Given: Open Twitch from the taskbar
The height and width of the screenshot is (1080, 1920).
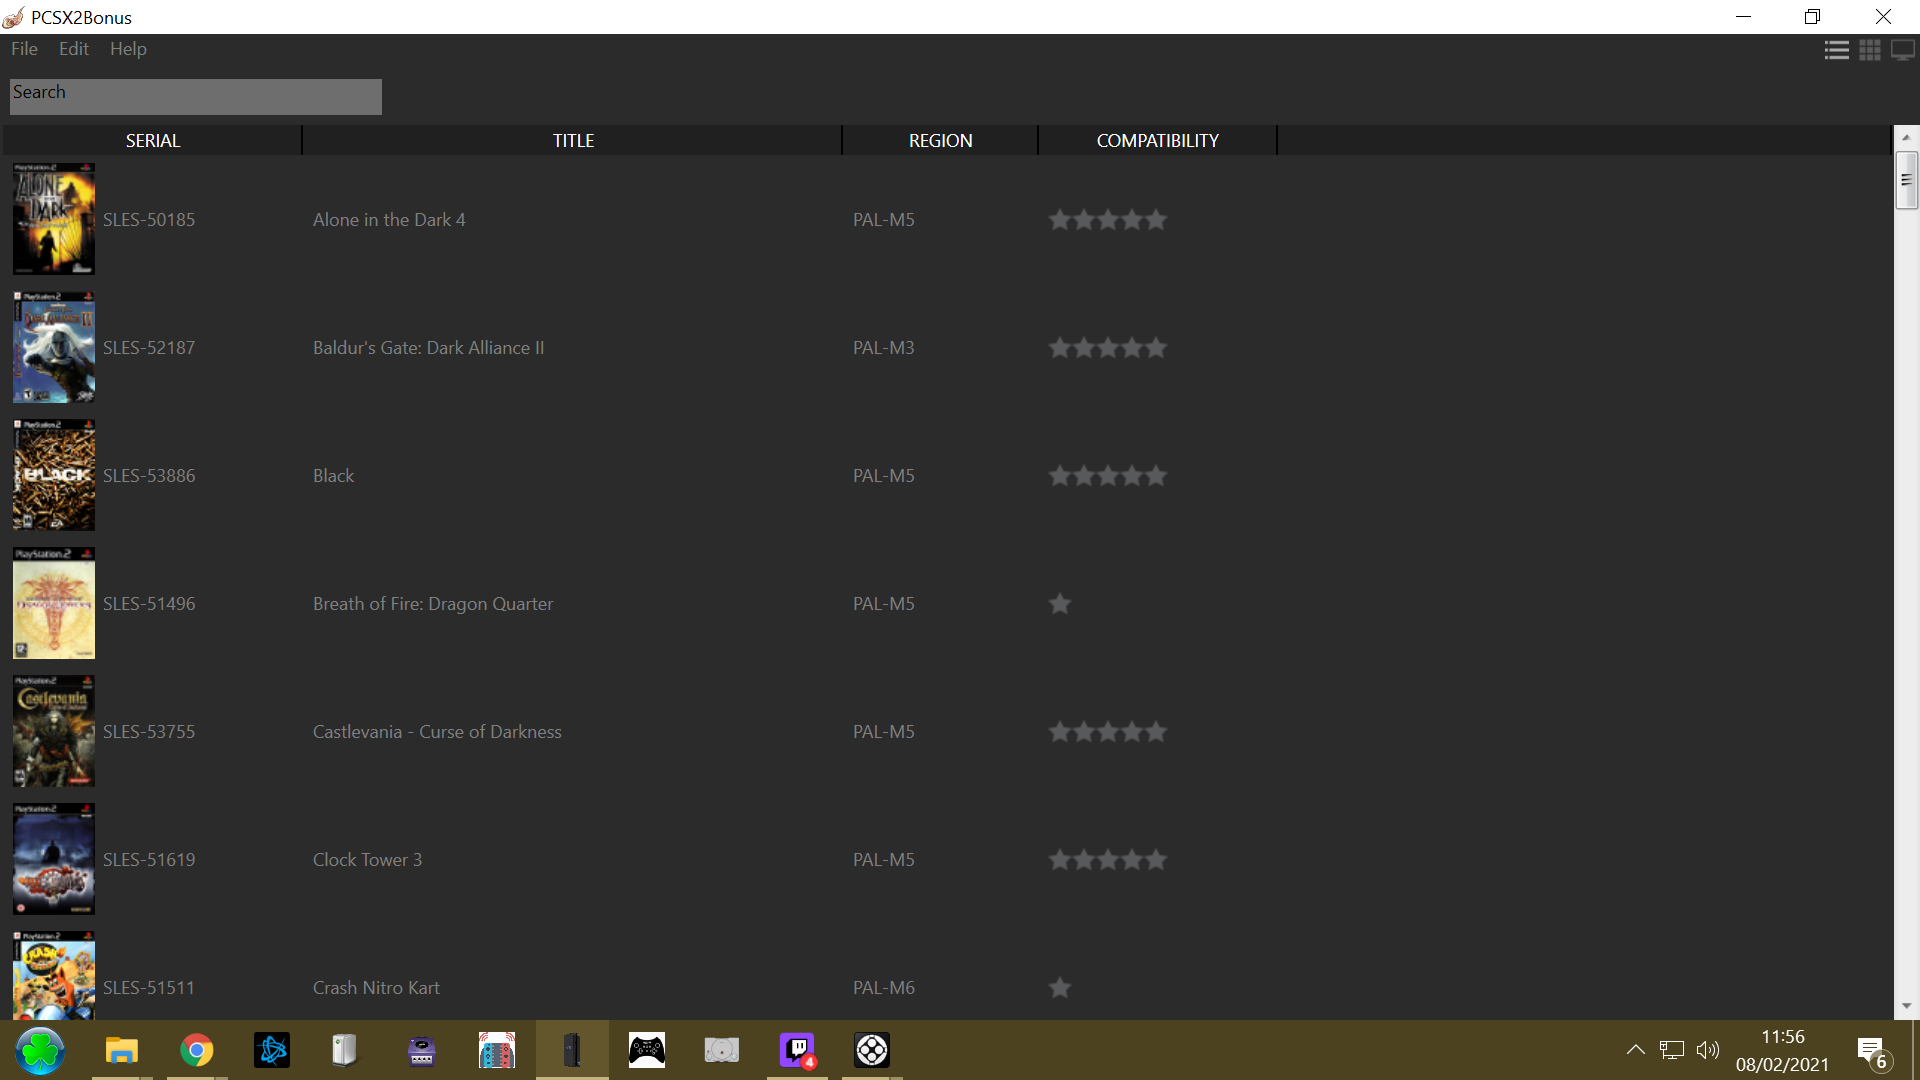Looking at the screenshot, I should (797, 1050).
